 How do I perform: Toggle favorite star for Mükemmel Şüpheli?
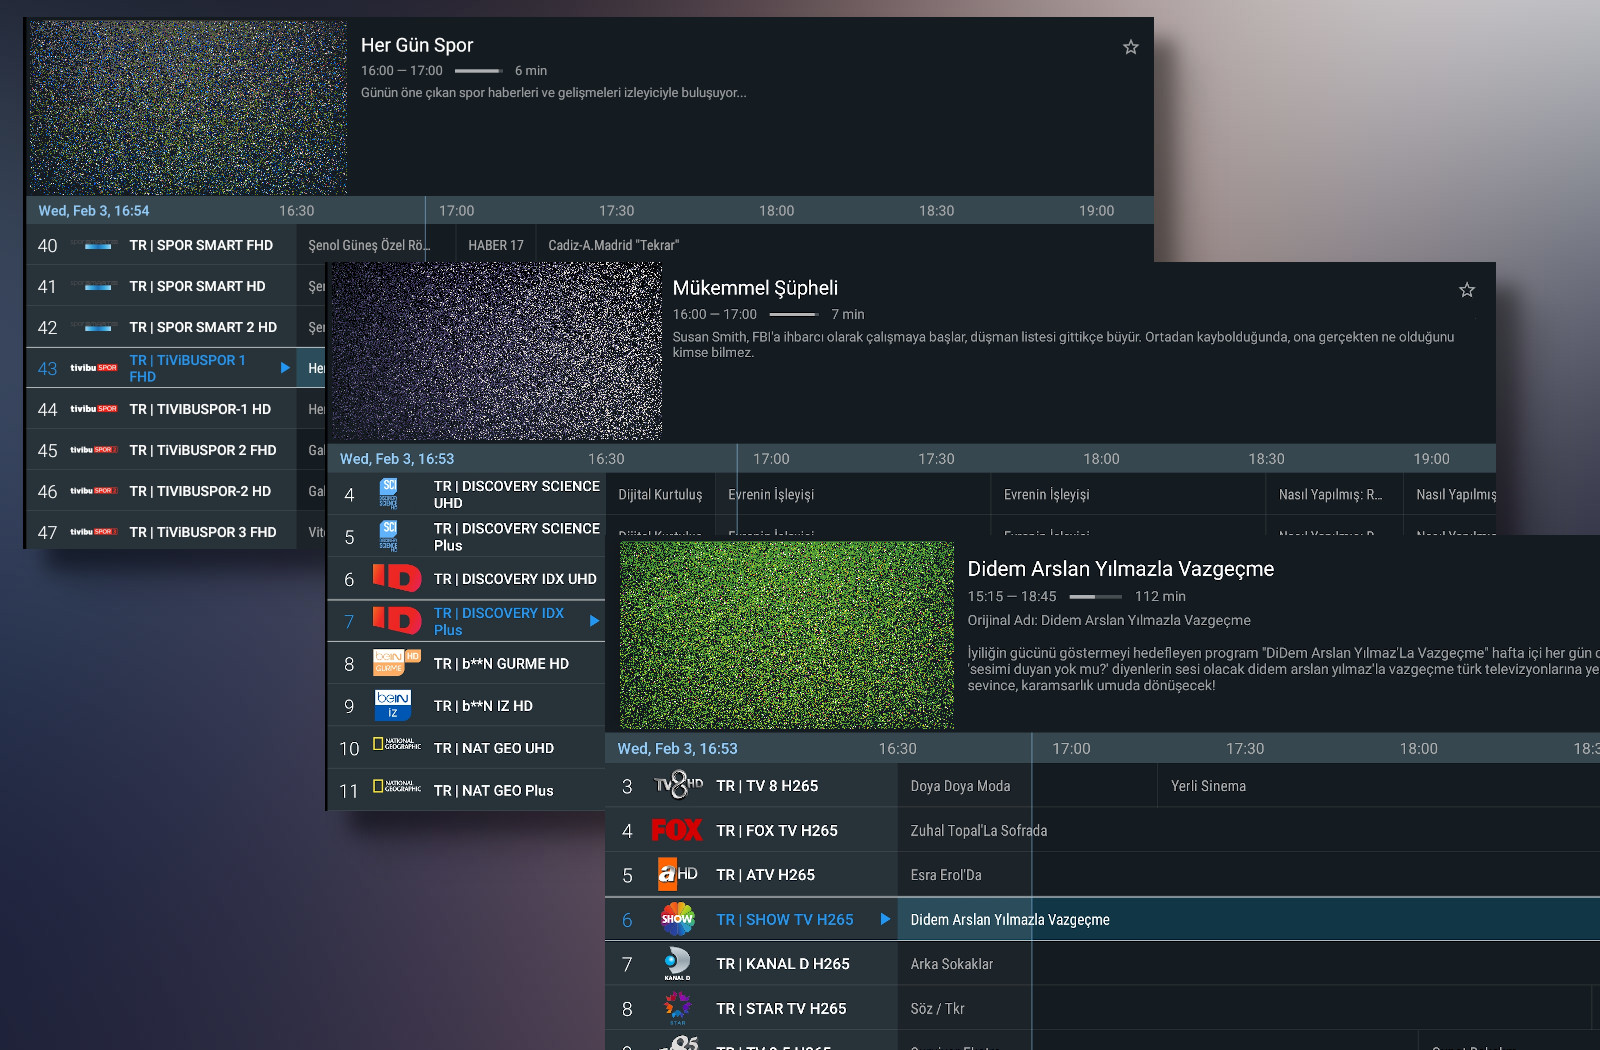pos(1466,289)
